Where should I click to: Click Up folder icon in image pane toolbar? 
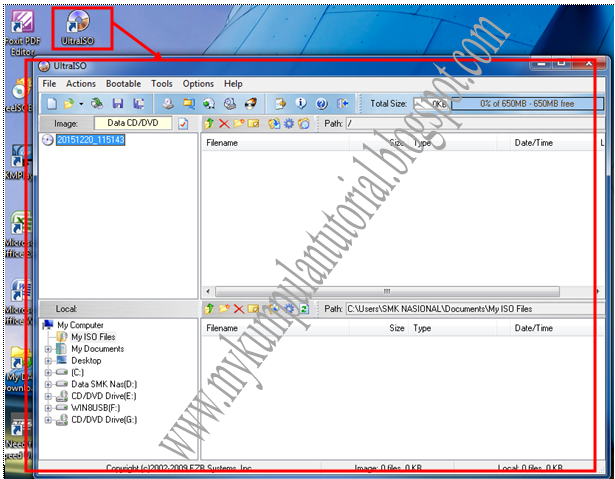(209, 124)
